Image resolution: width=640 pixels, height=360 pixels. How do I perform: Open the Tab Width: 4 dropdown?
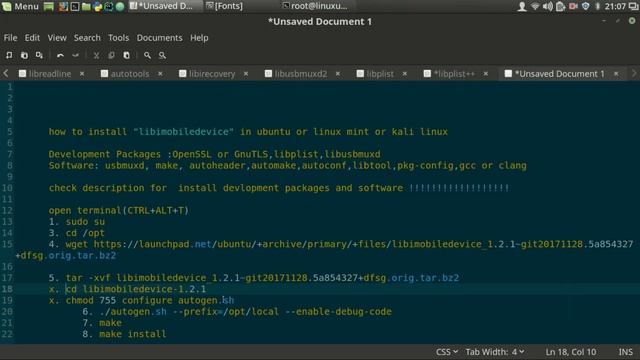coord(495,352)
